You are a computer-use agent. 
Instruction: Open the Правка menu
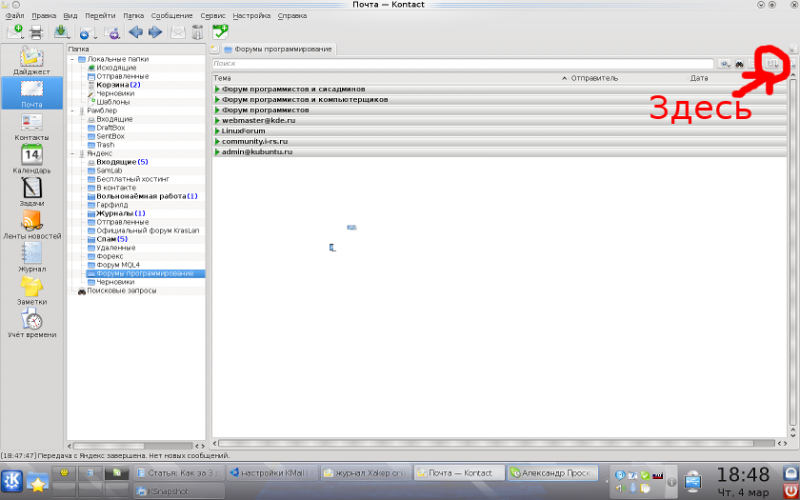tap(44, 16)
